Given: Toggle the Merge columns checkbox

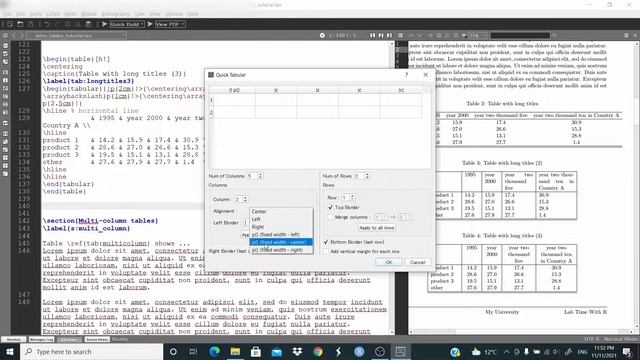Looking at the screenshot, I should [x=330, y=217].
